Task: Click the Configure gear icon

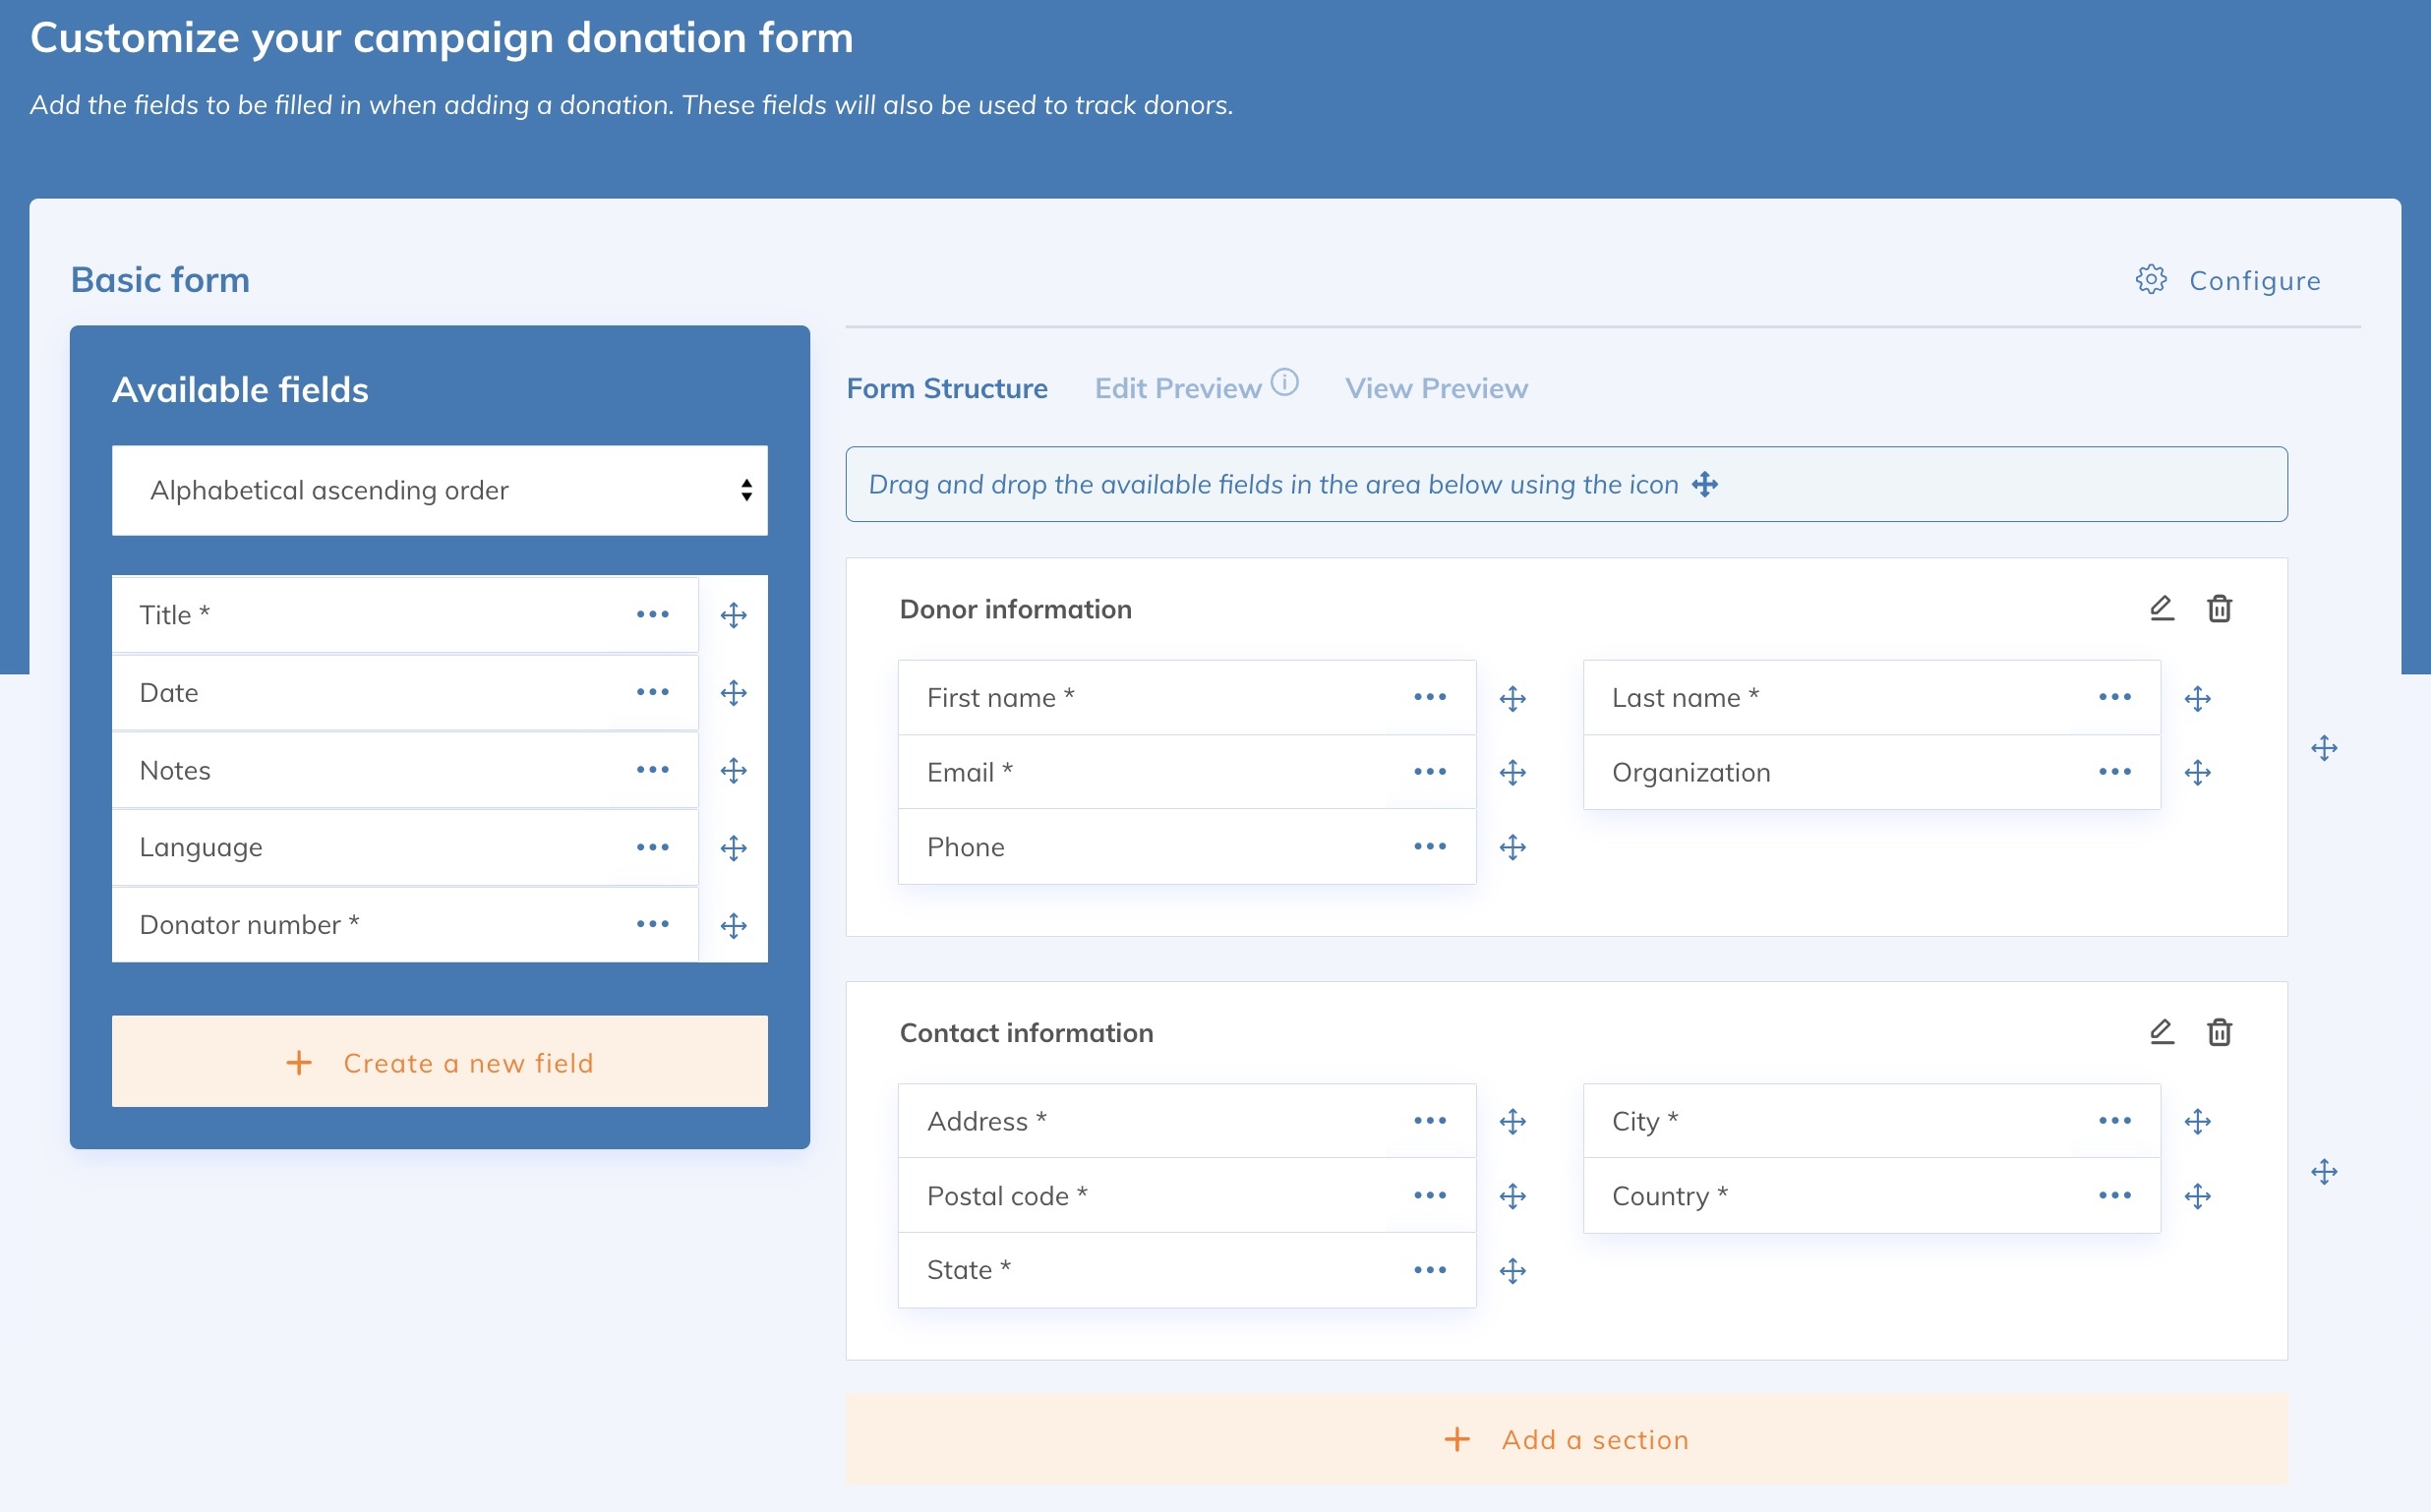Action: click(2151, 280)
